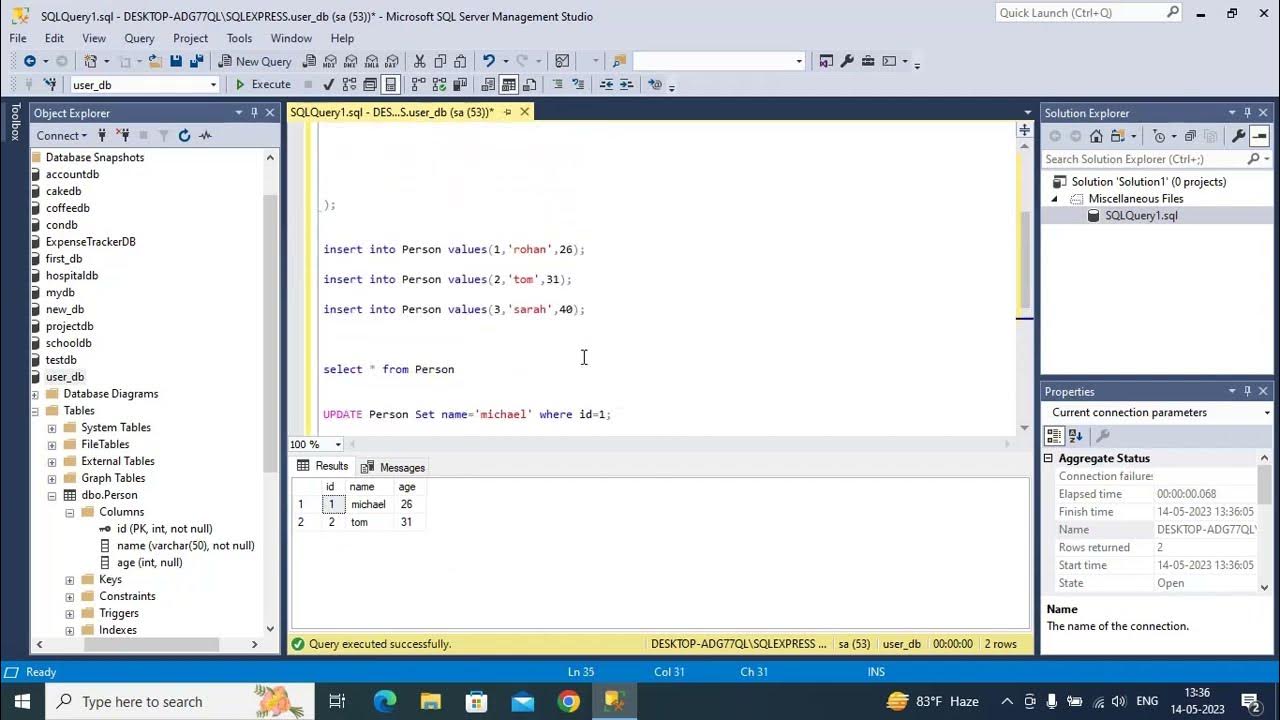Click the Decrease Indent icon
Screen dimensions: 1280x720
pyautogui.click(x=606, y=85)
